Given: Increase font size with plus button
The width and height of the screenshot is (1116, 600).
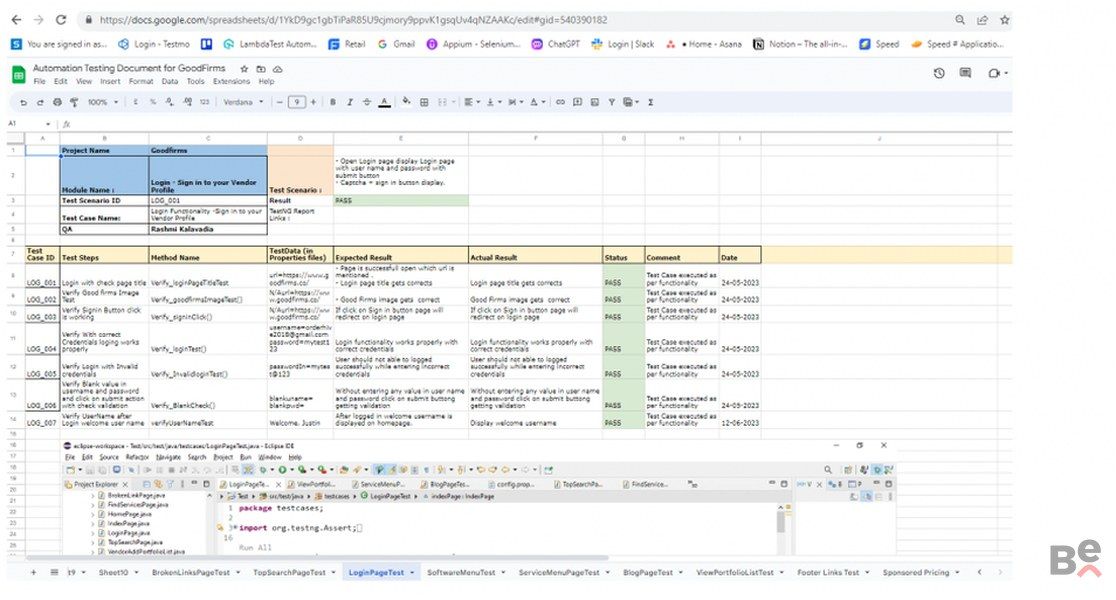Looking at the screenshot, I should pyautogui.click(x=313, y=102).
